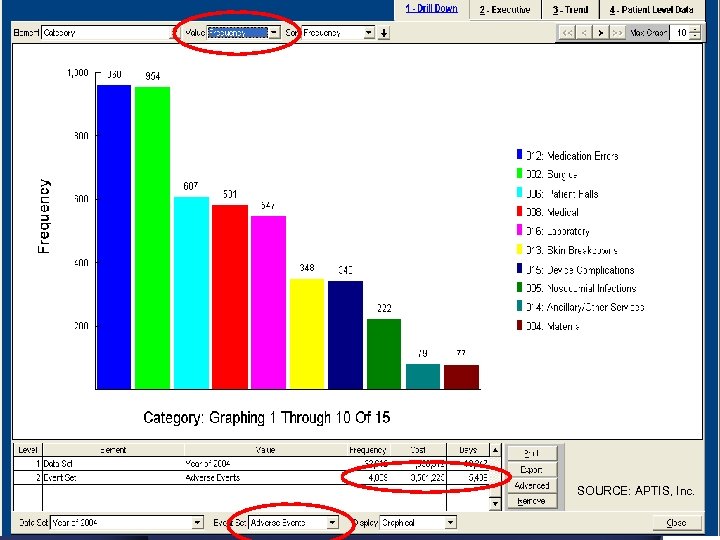The image size is (720, 540).
Task: Go to first page of graph results
Action: coord(568,33)
